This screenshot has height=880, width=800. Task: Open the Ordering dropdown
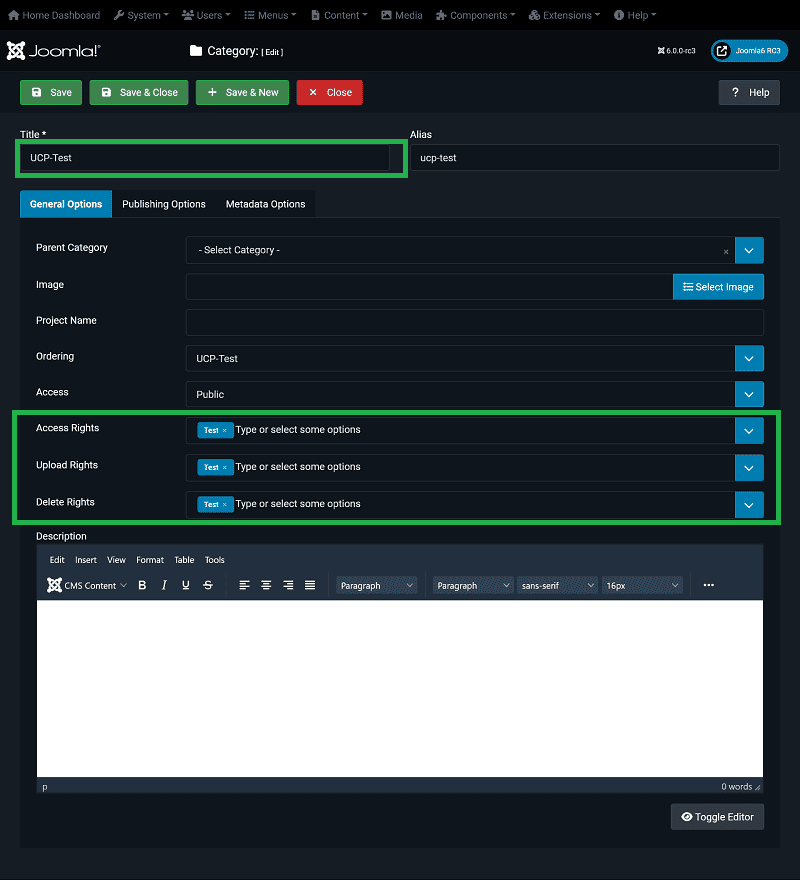[x=749, y=358]
